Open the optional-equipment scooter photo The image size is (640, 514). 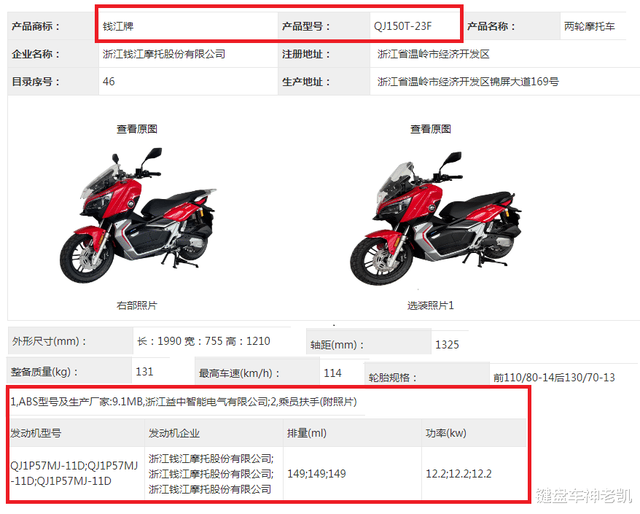coord(435,218)
